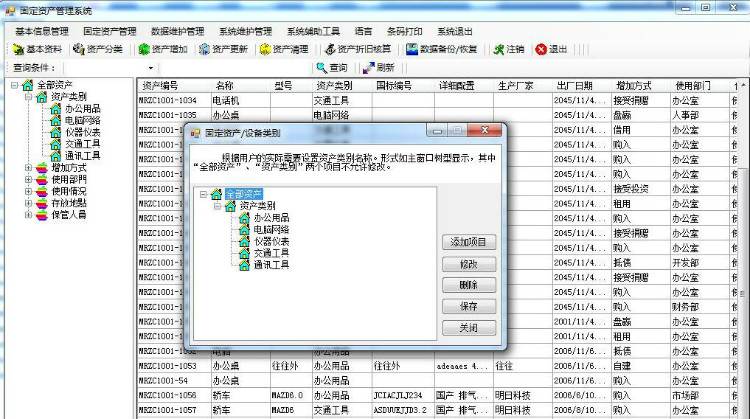
Task: Open the 系统维护管理 menu
Action: (x=245, y=32)
